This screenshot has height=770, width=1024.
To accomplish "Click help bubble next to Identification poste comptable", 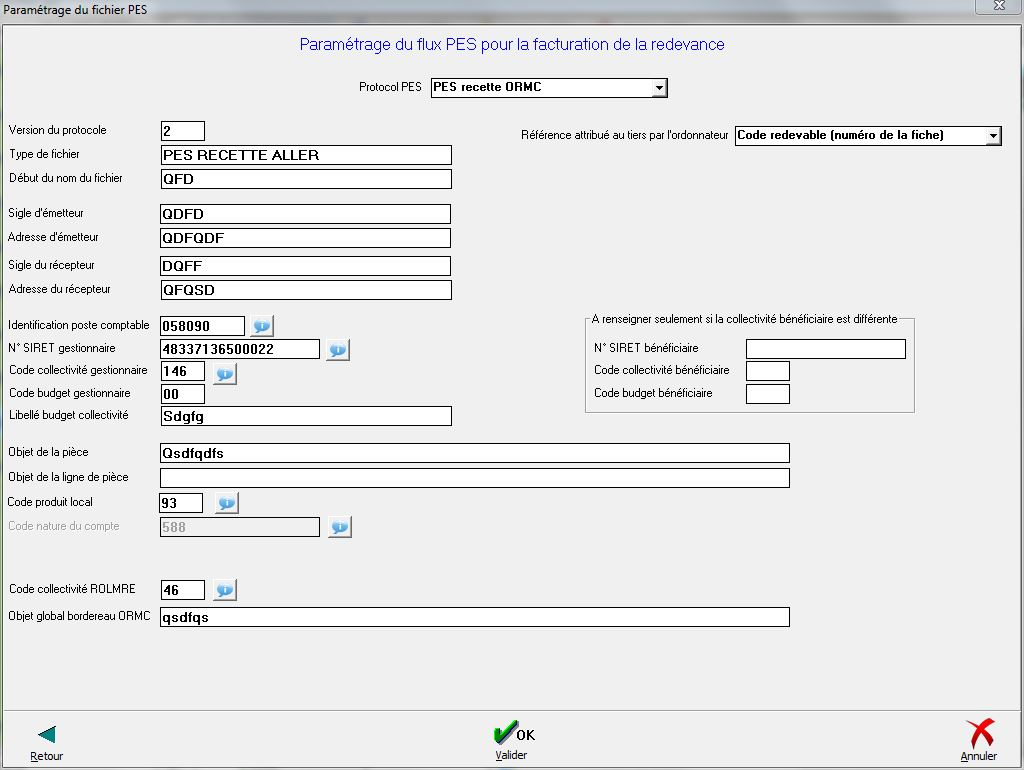I will coord(262,326).
